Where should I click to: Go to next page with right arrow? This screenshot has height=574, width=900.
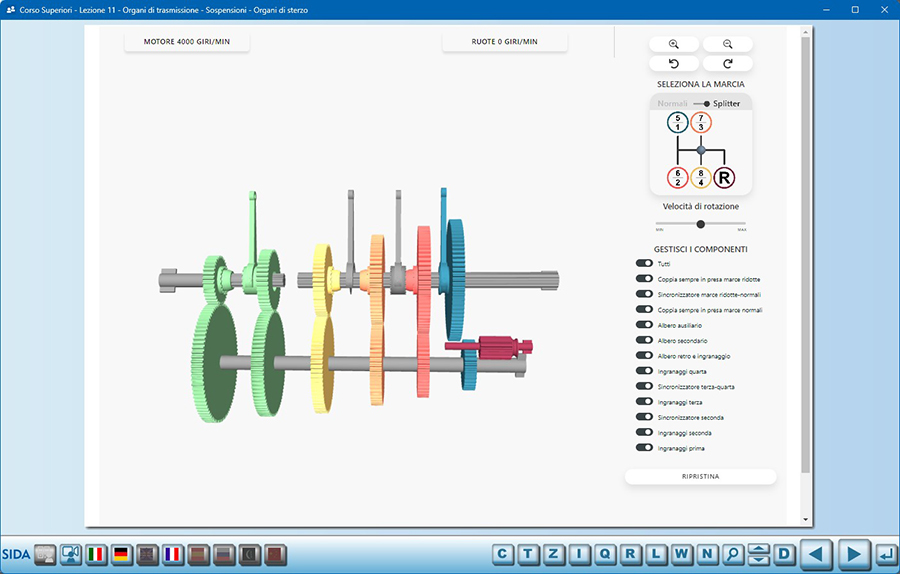852,553
